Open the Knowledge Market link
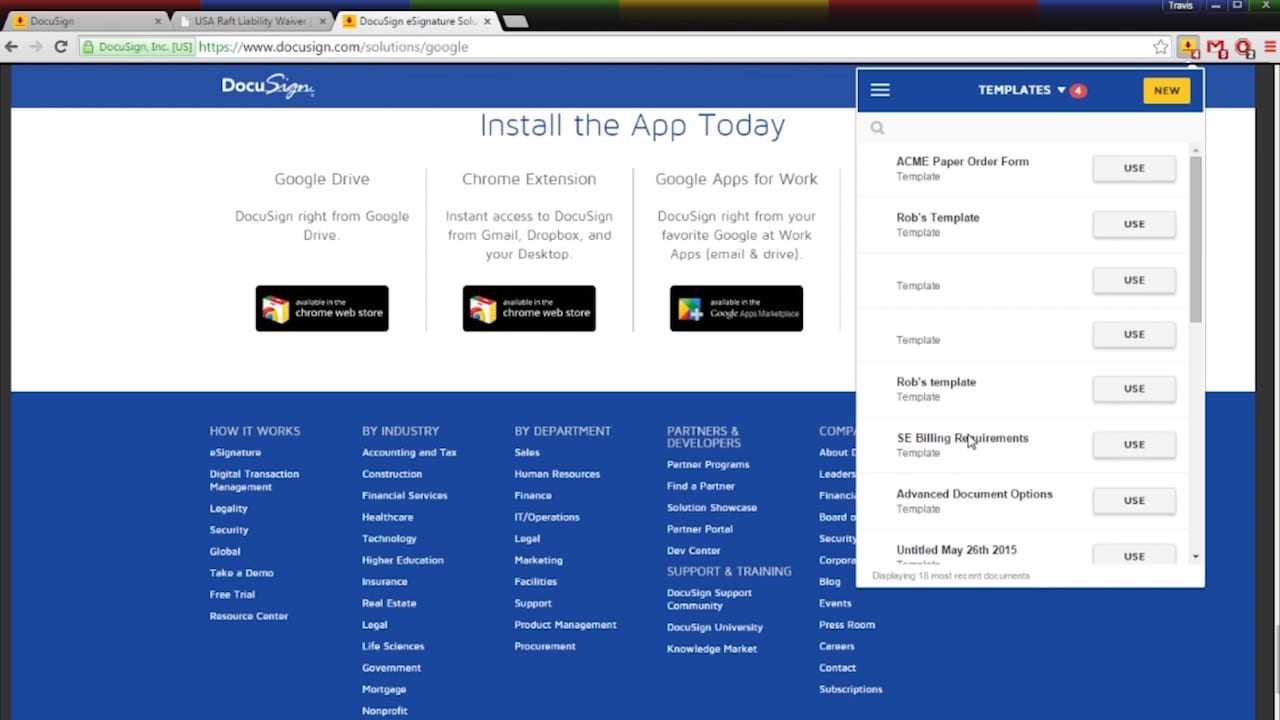This screenshot has width=1280, height=720. pyautogui.click(x=712, y=649)
